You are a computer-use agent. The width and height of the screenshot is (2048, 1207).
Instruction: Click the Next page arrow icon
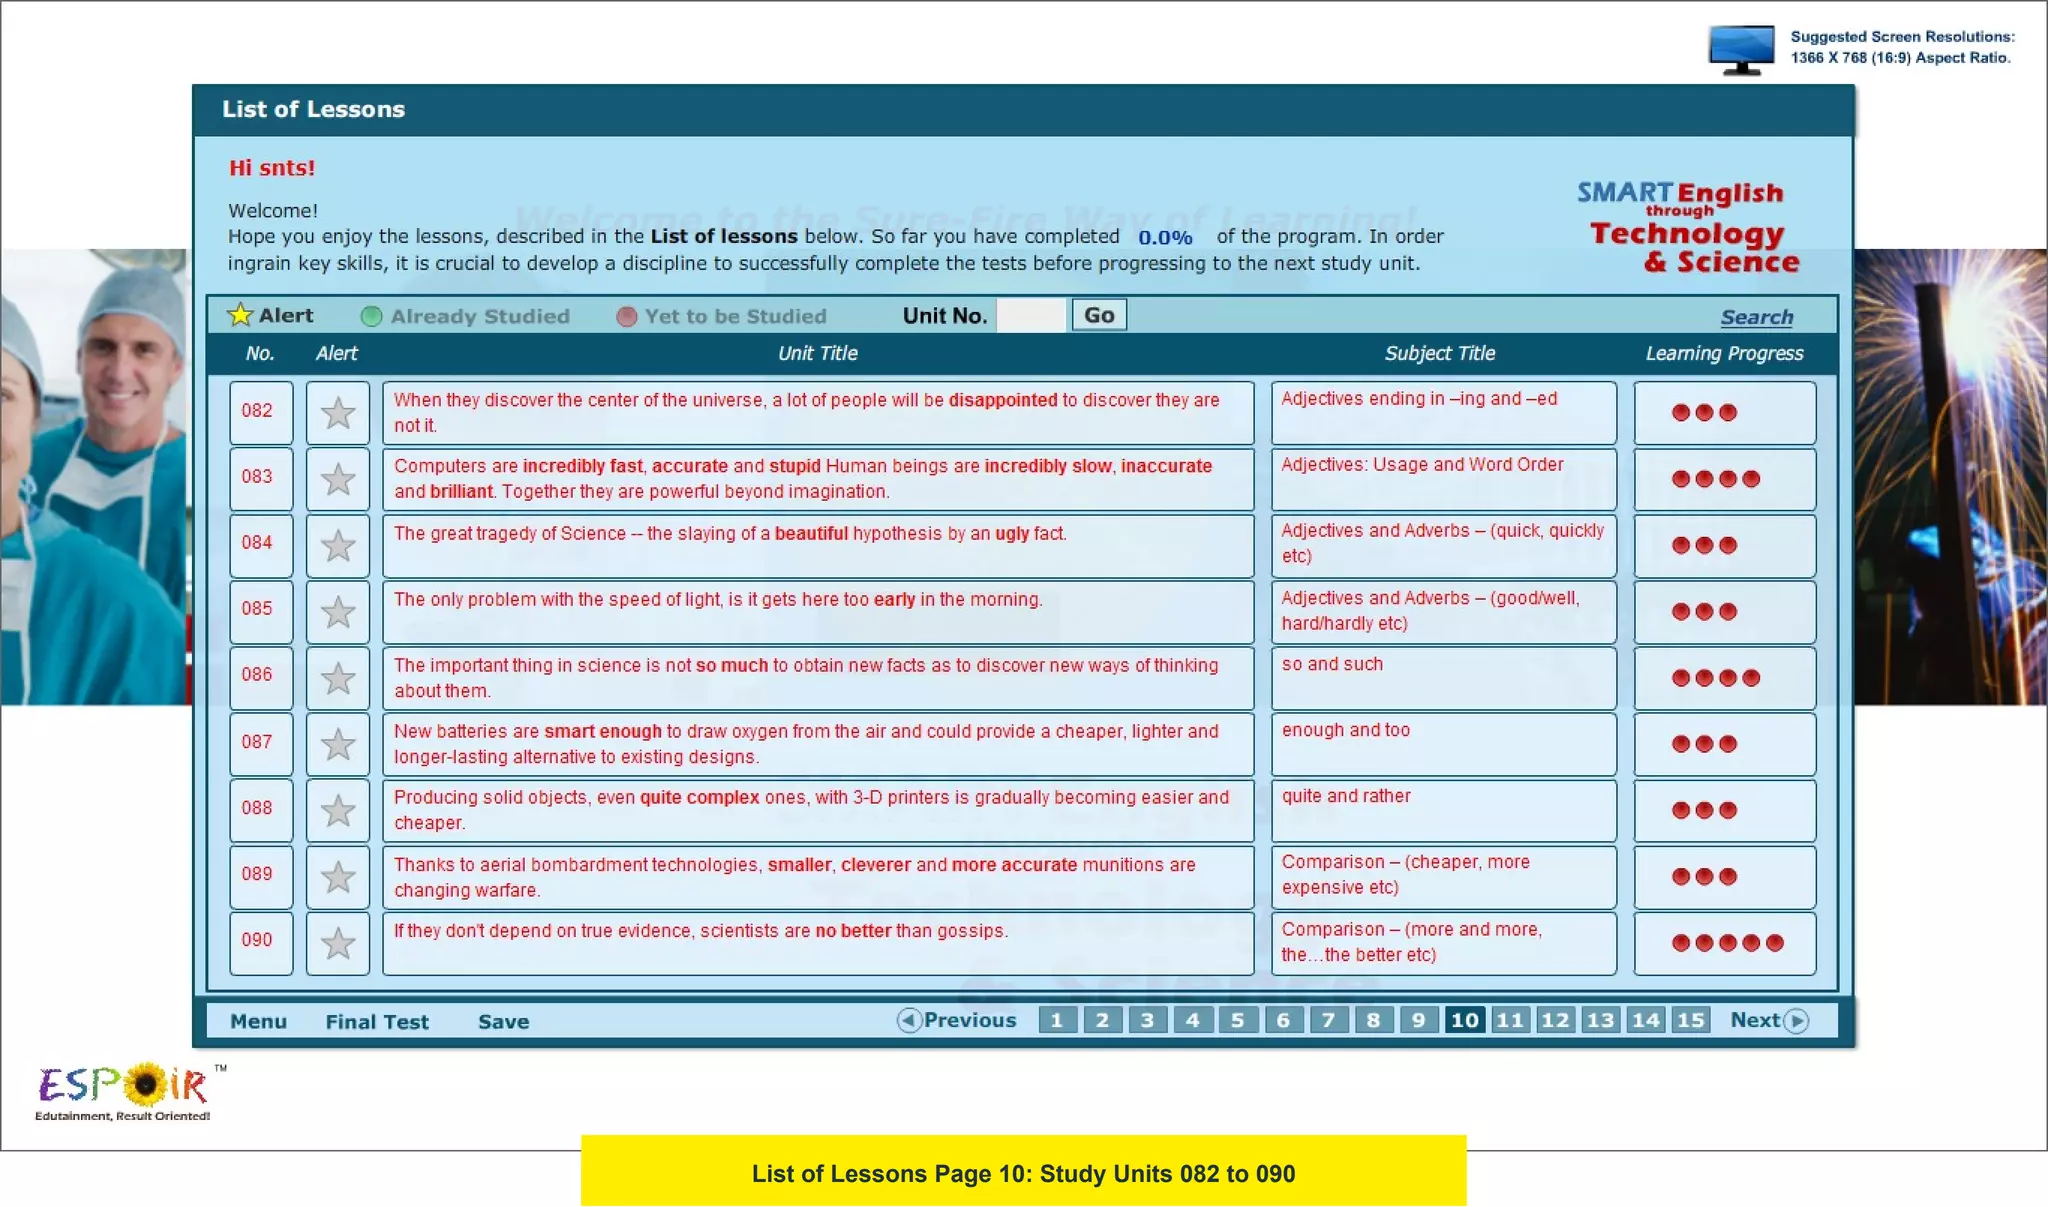[x=1796, y=1021]
